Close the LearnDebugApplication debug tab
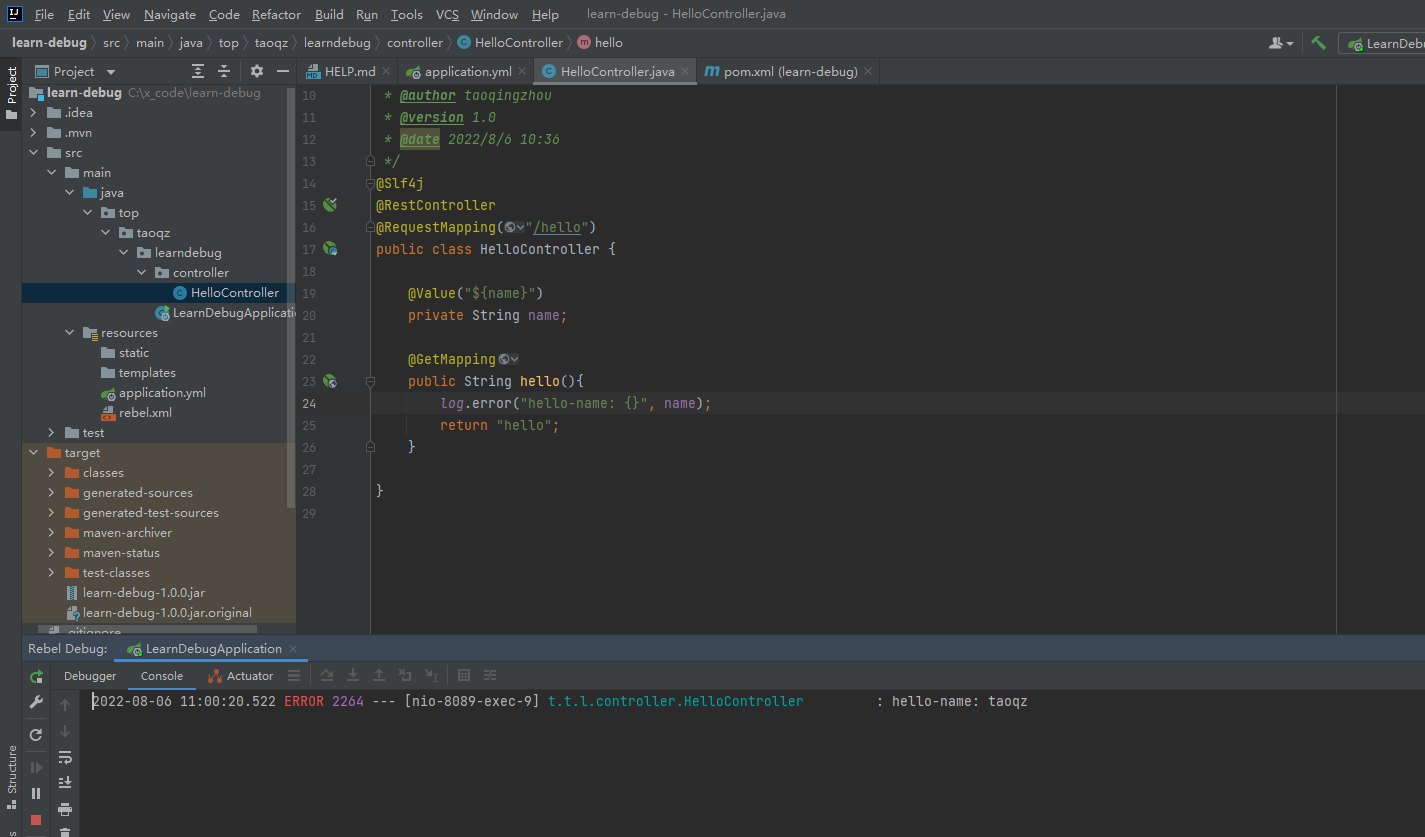 point(294,649)
